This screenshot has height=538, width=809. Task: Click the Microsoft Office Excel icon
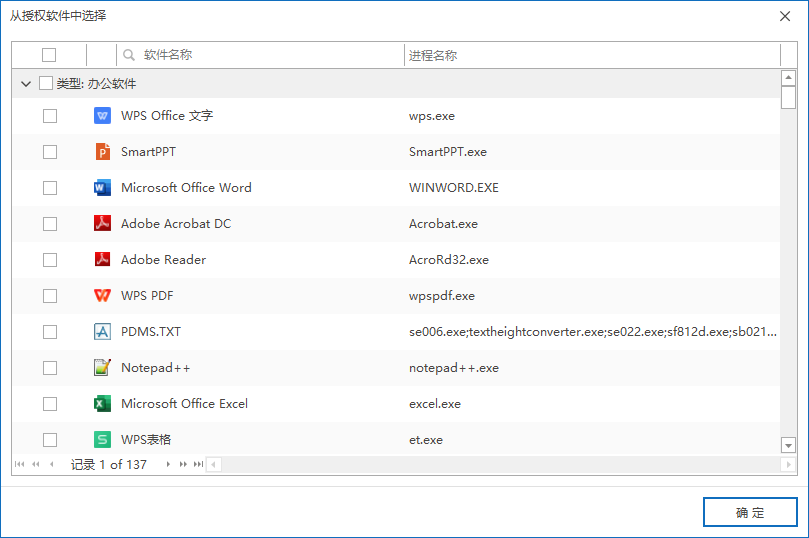tap(102, 403)
